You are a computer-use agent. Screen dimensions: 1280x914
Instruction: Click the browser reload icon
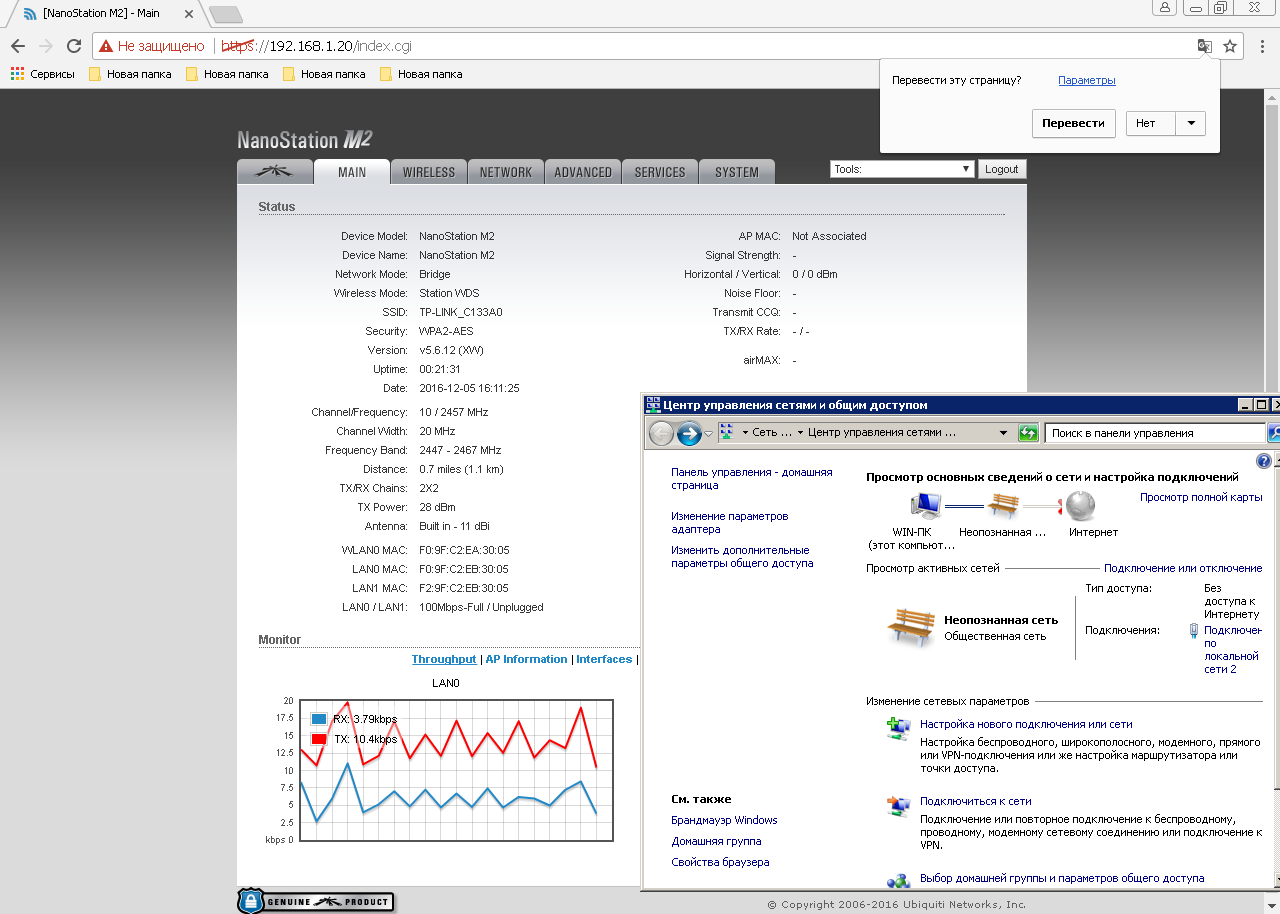click(x=73, y=46)
